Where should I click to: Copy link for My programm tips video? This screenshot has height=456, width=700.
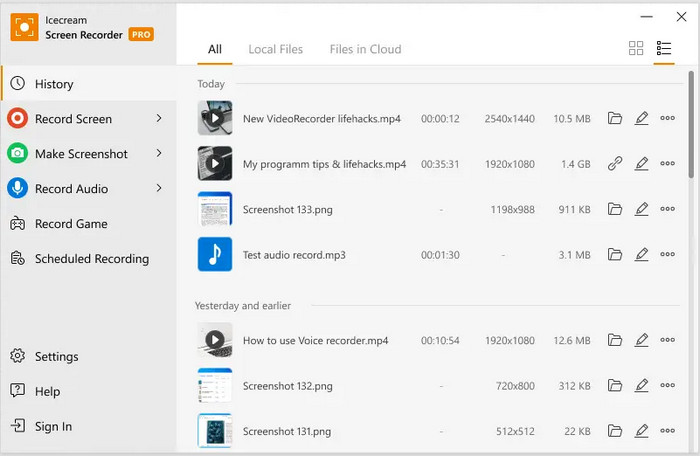tap(615, 164)
